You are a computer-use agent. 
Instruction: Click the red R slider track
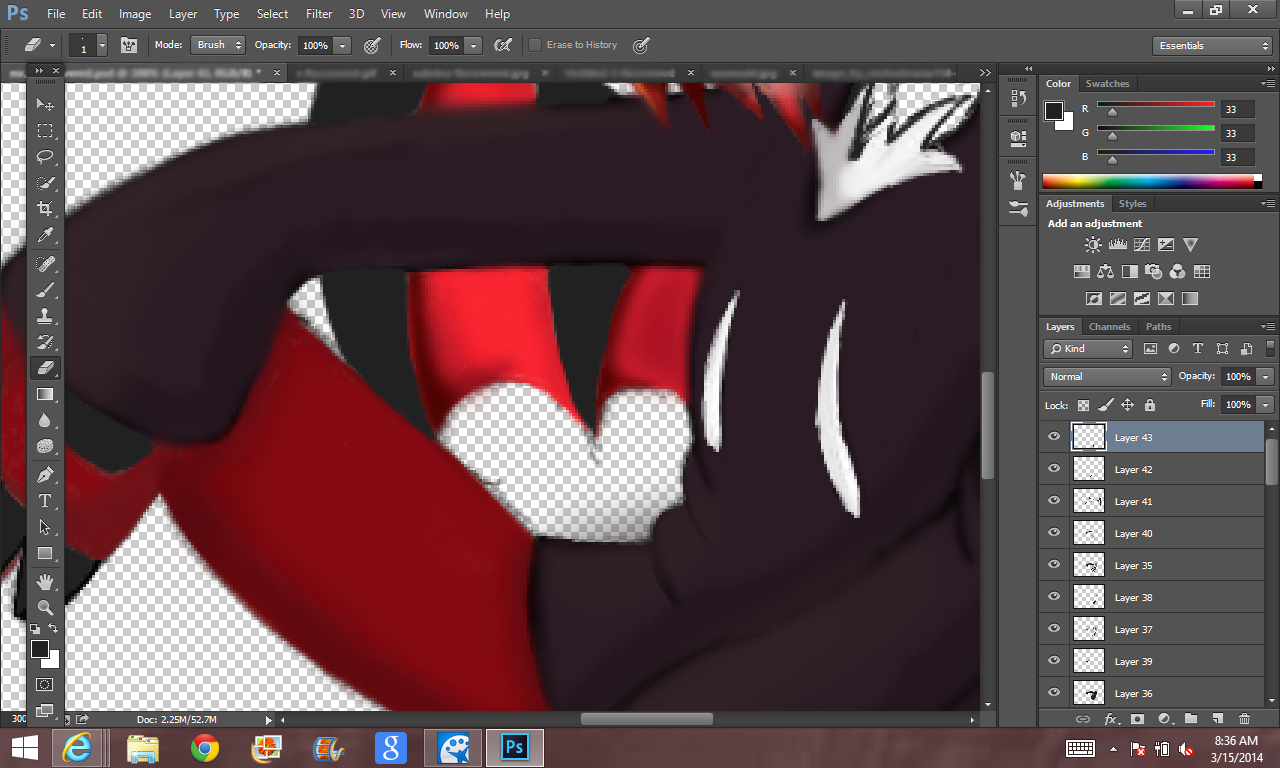click(1155, 104)
